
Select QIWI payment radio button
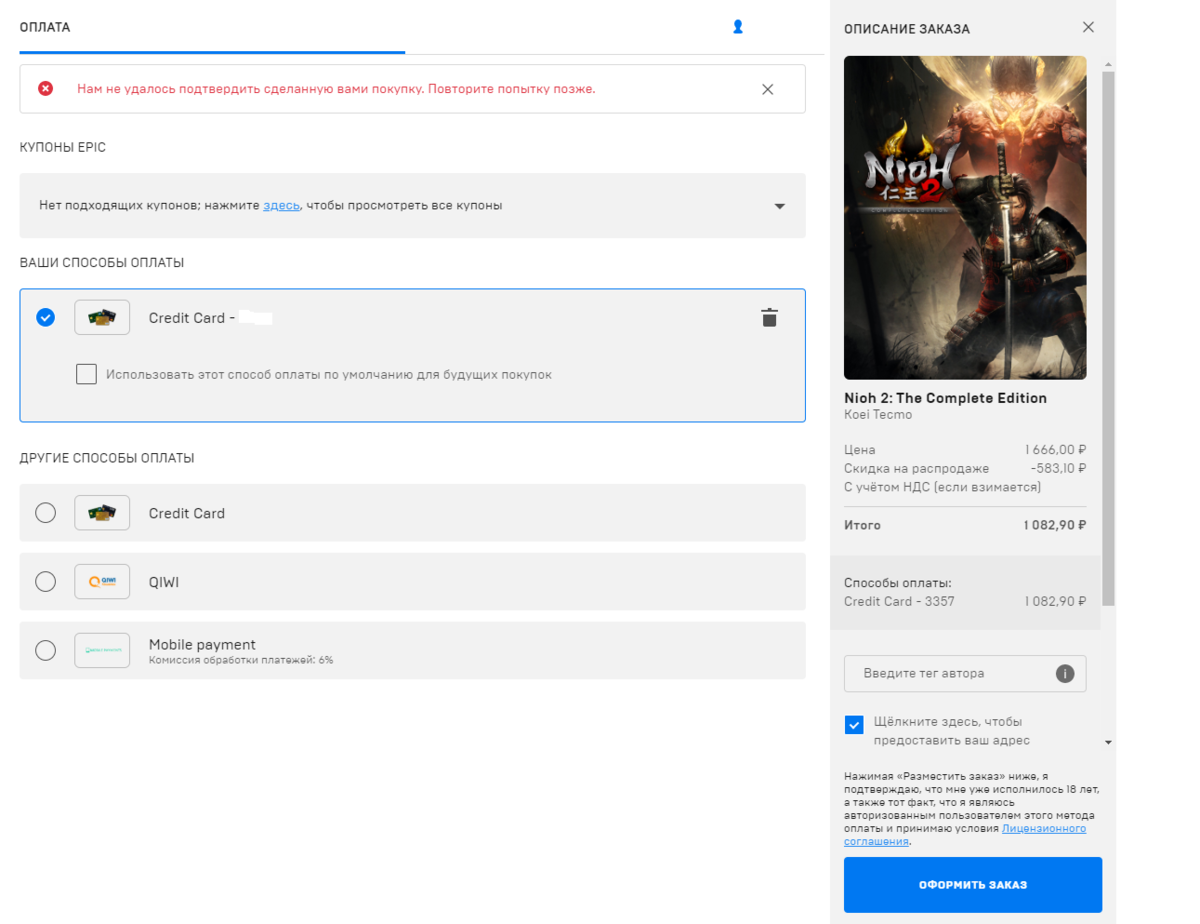click(x=45, y=582)
